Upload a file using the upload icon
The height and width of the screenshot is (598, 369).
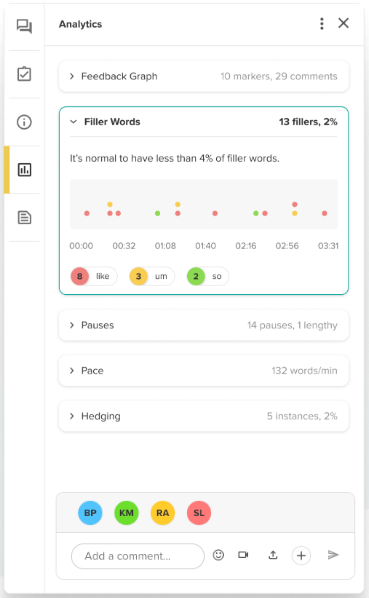[x=273, y=555]
